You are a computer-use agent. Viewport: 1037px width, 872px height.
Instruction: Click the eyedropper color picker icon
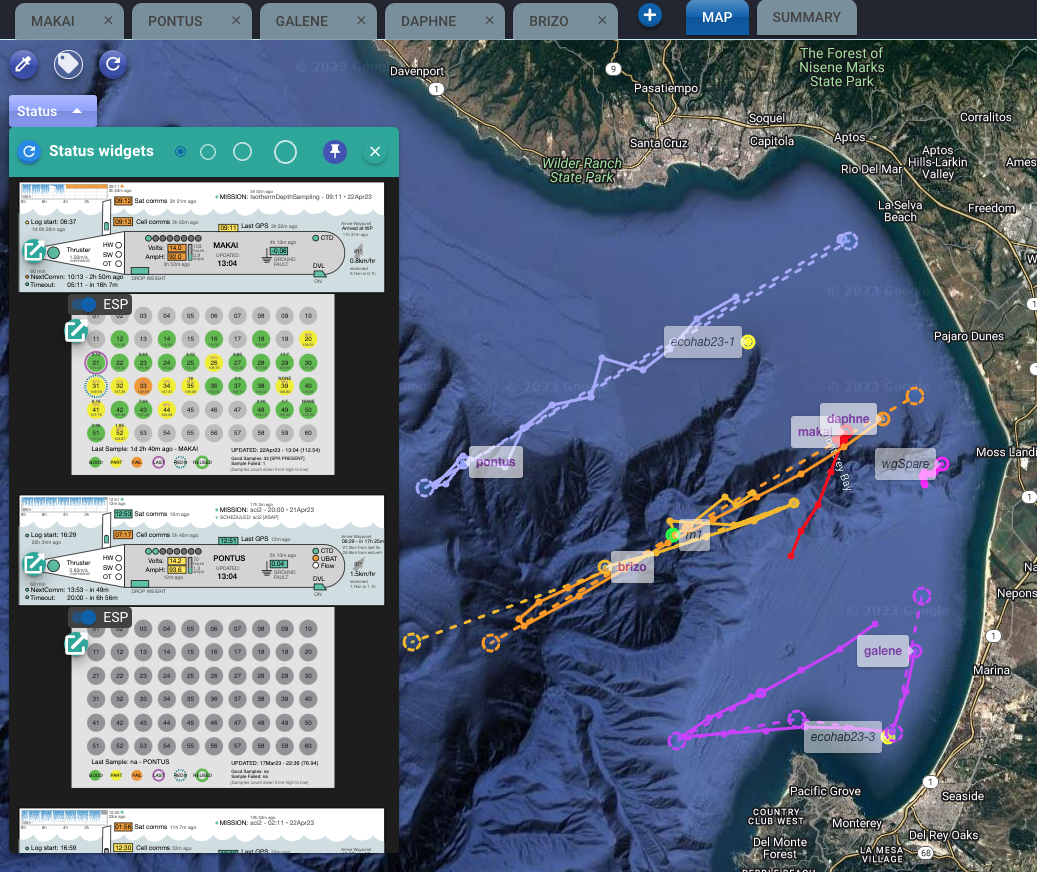(24, 65)
